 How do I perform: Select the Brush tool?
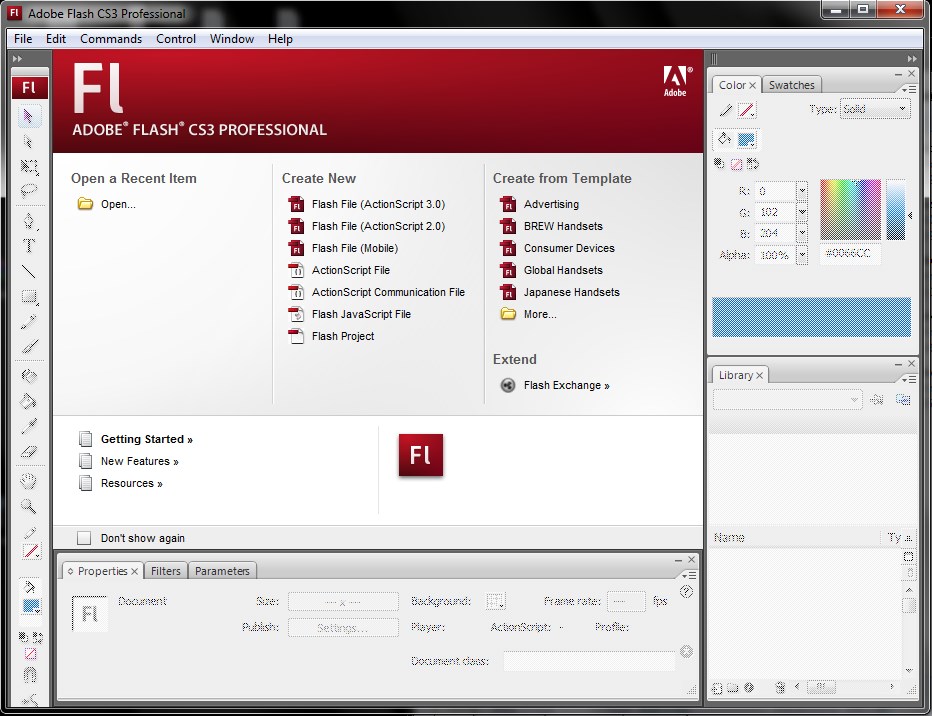click(29, 346)
